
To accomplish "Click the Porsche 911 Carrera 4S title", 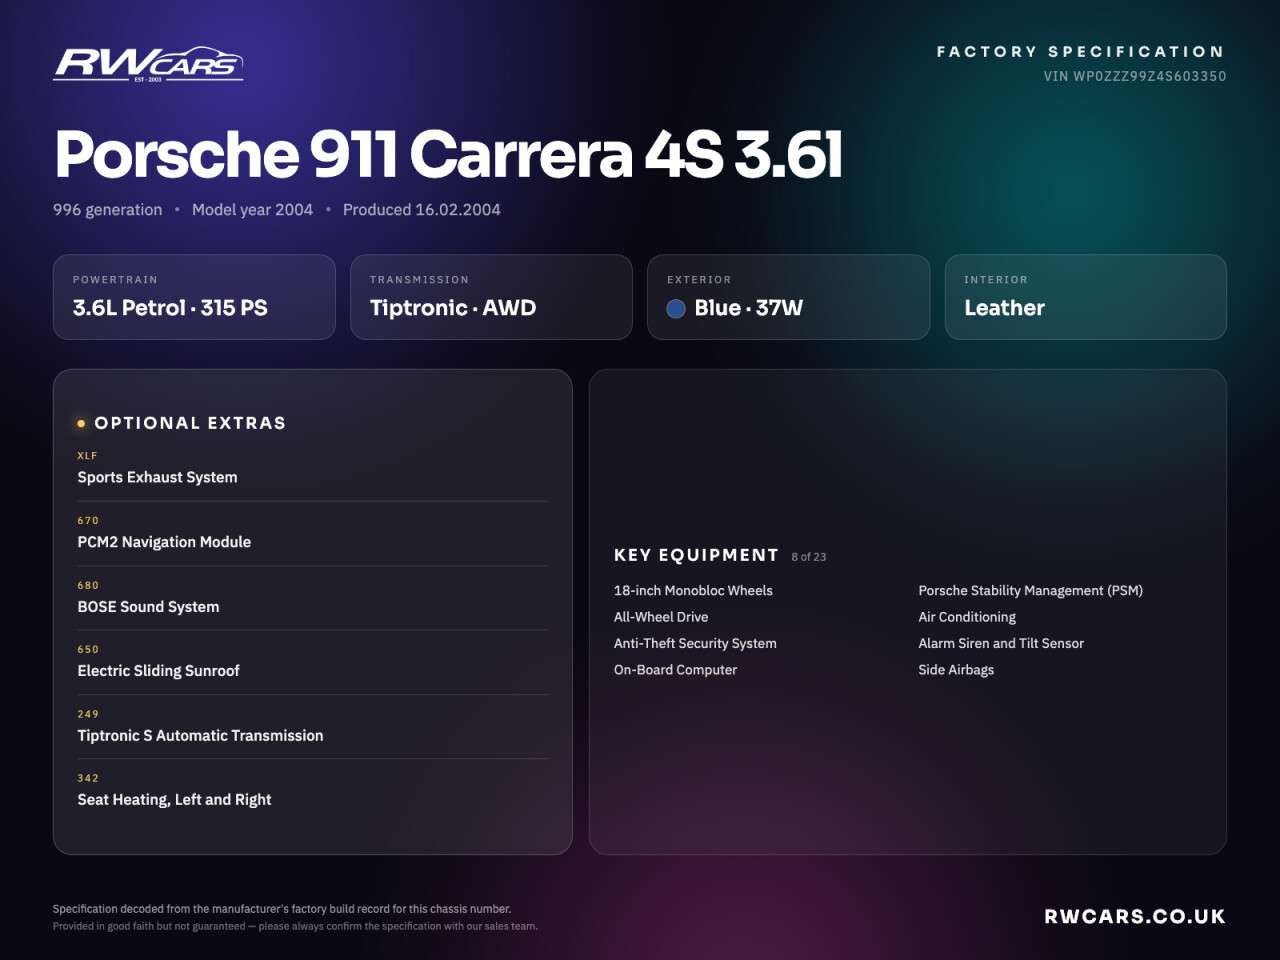I will (448, 154).
